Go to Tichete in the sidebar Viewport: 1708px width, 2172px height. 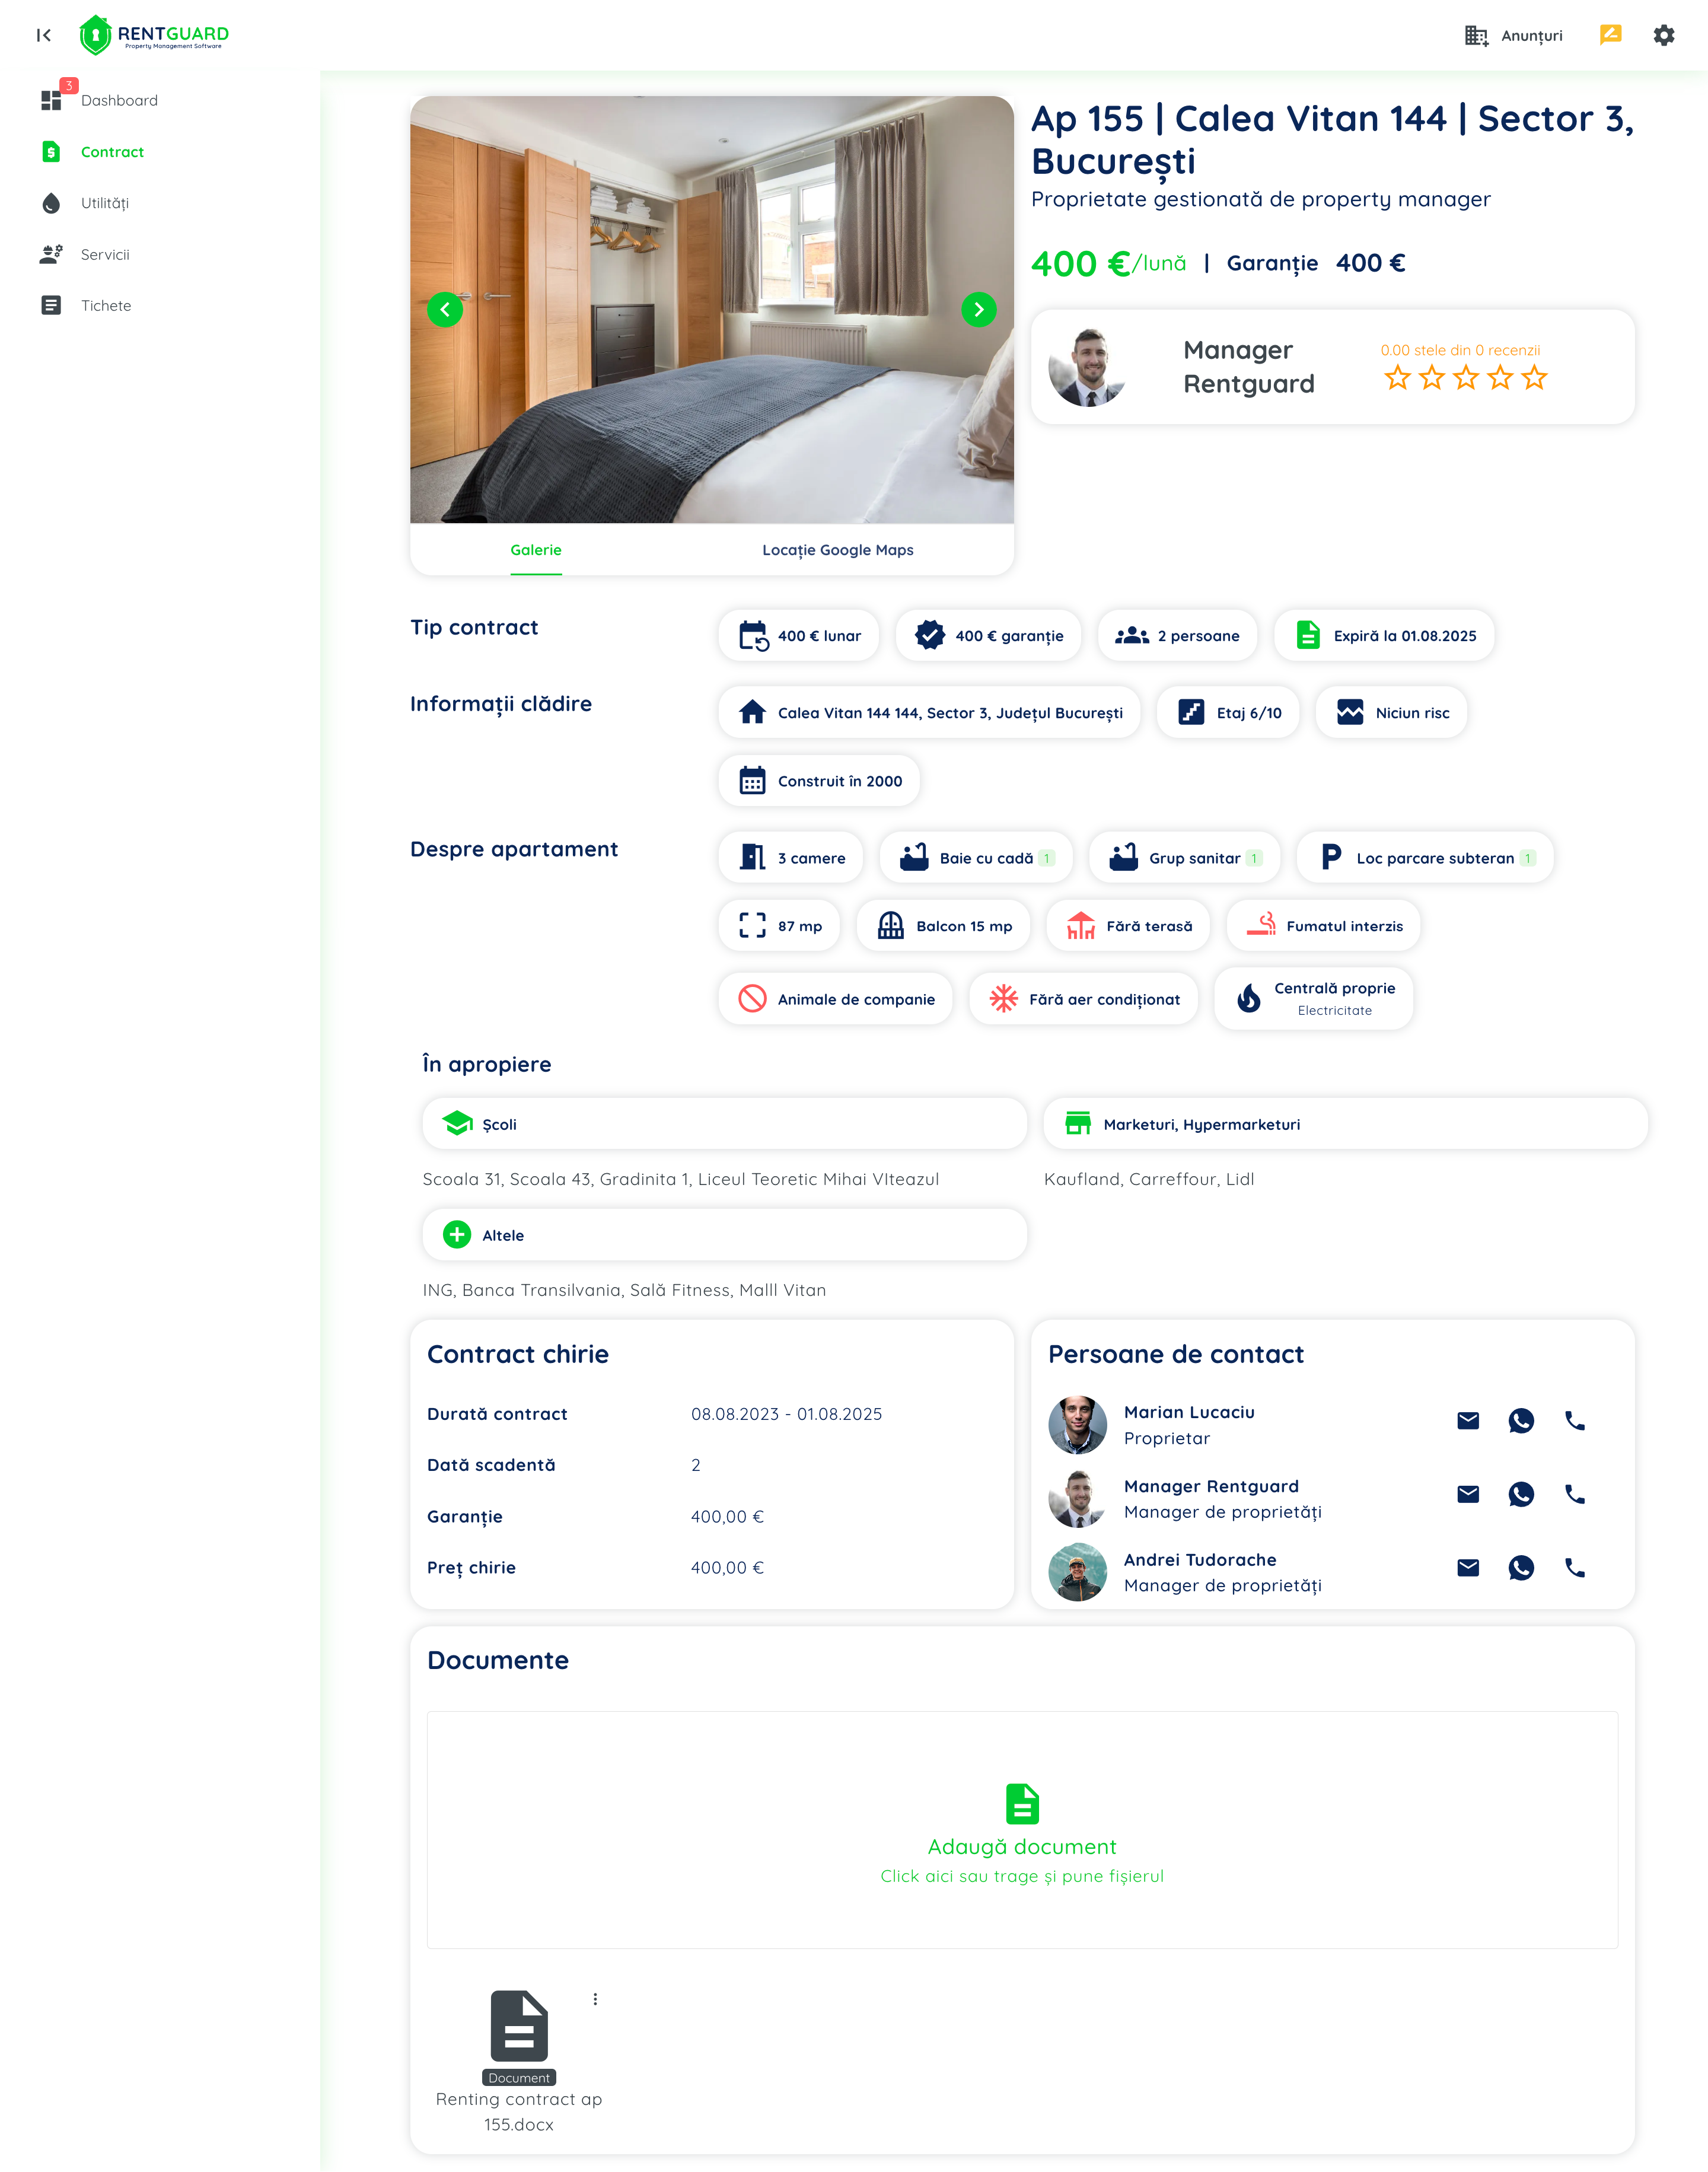[106, 305]
